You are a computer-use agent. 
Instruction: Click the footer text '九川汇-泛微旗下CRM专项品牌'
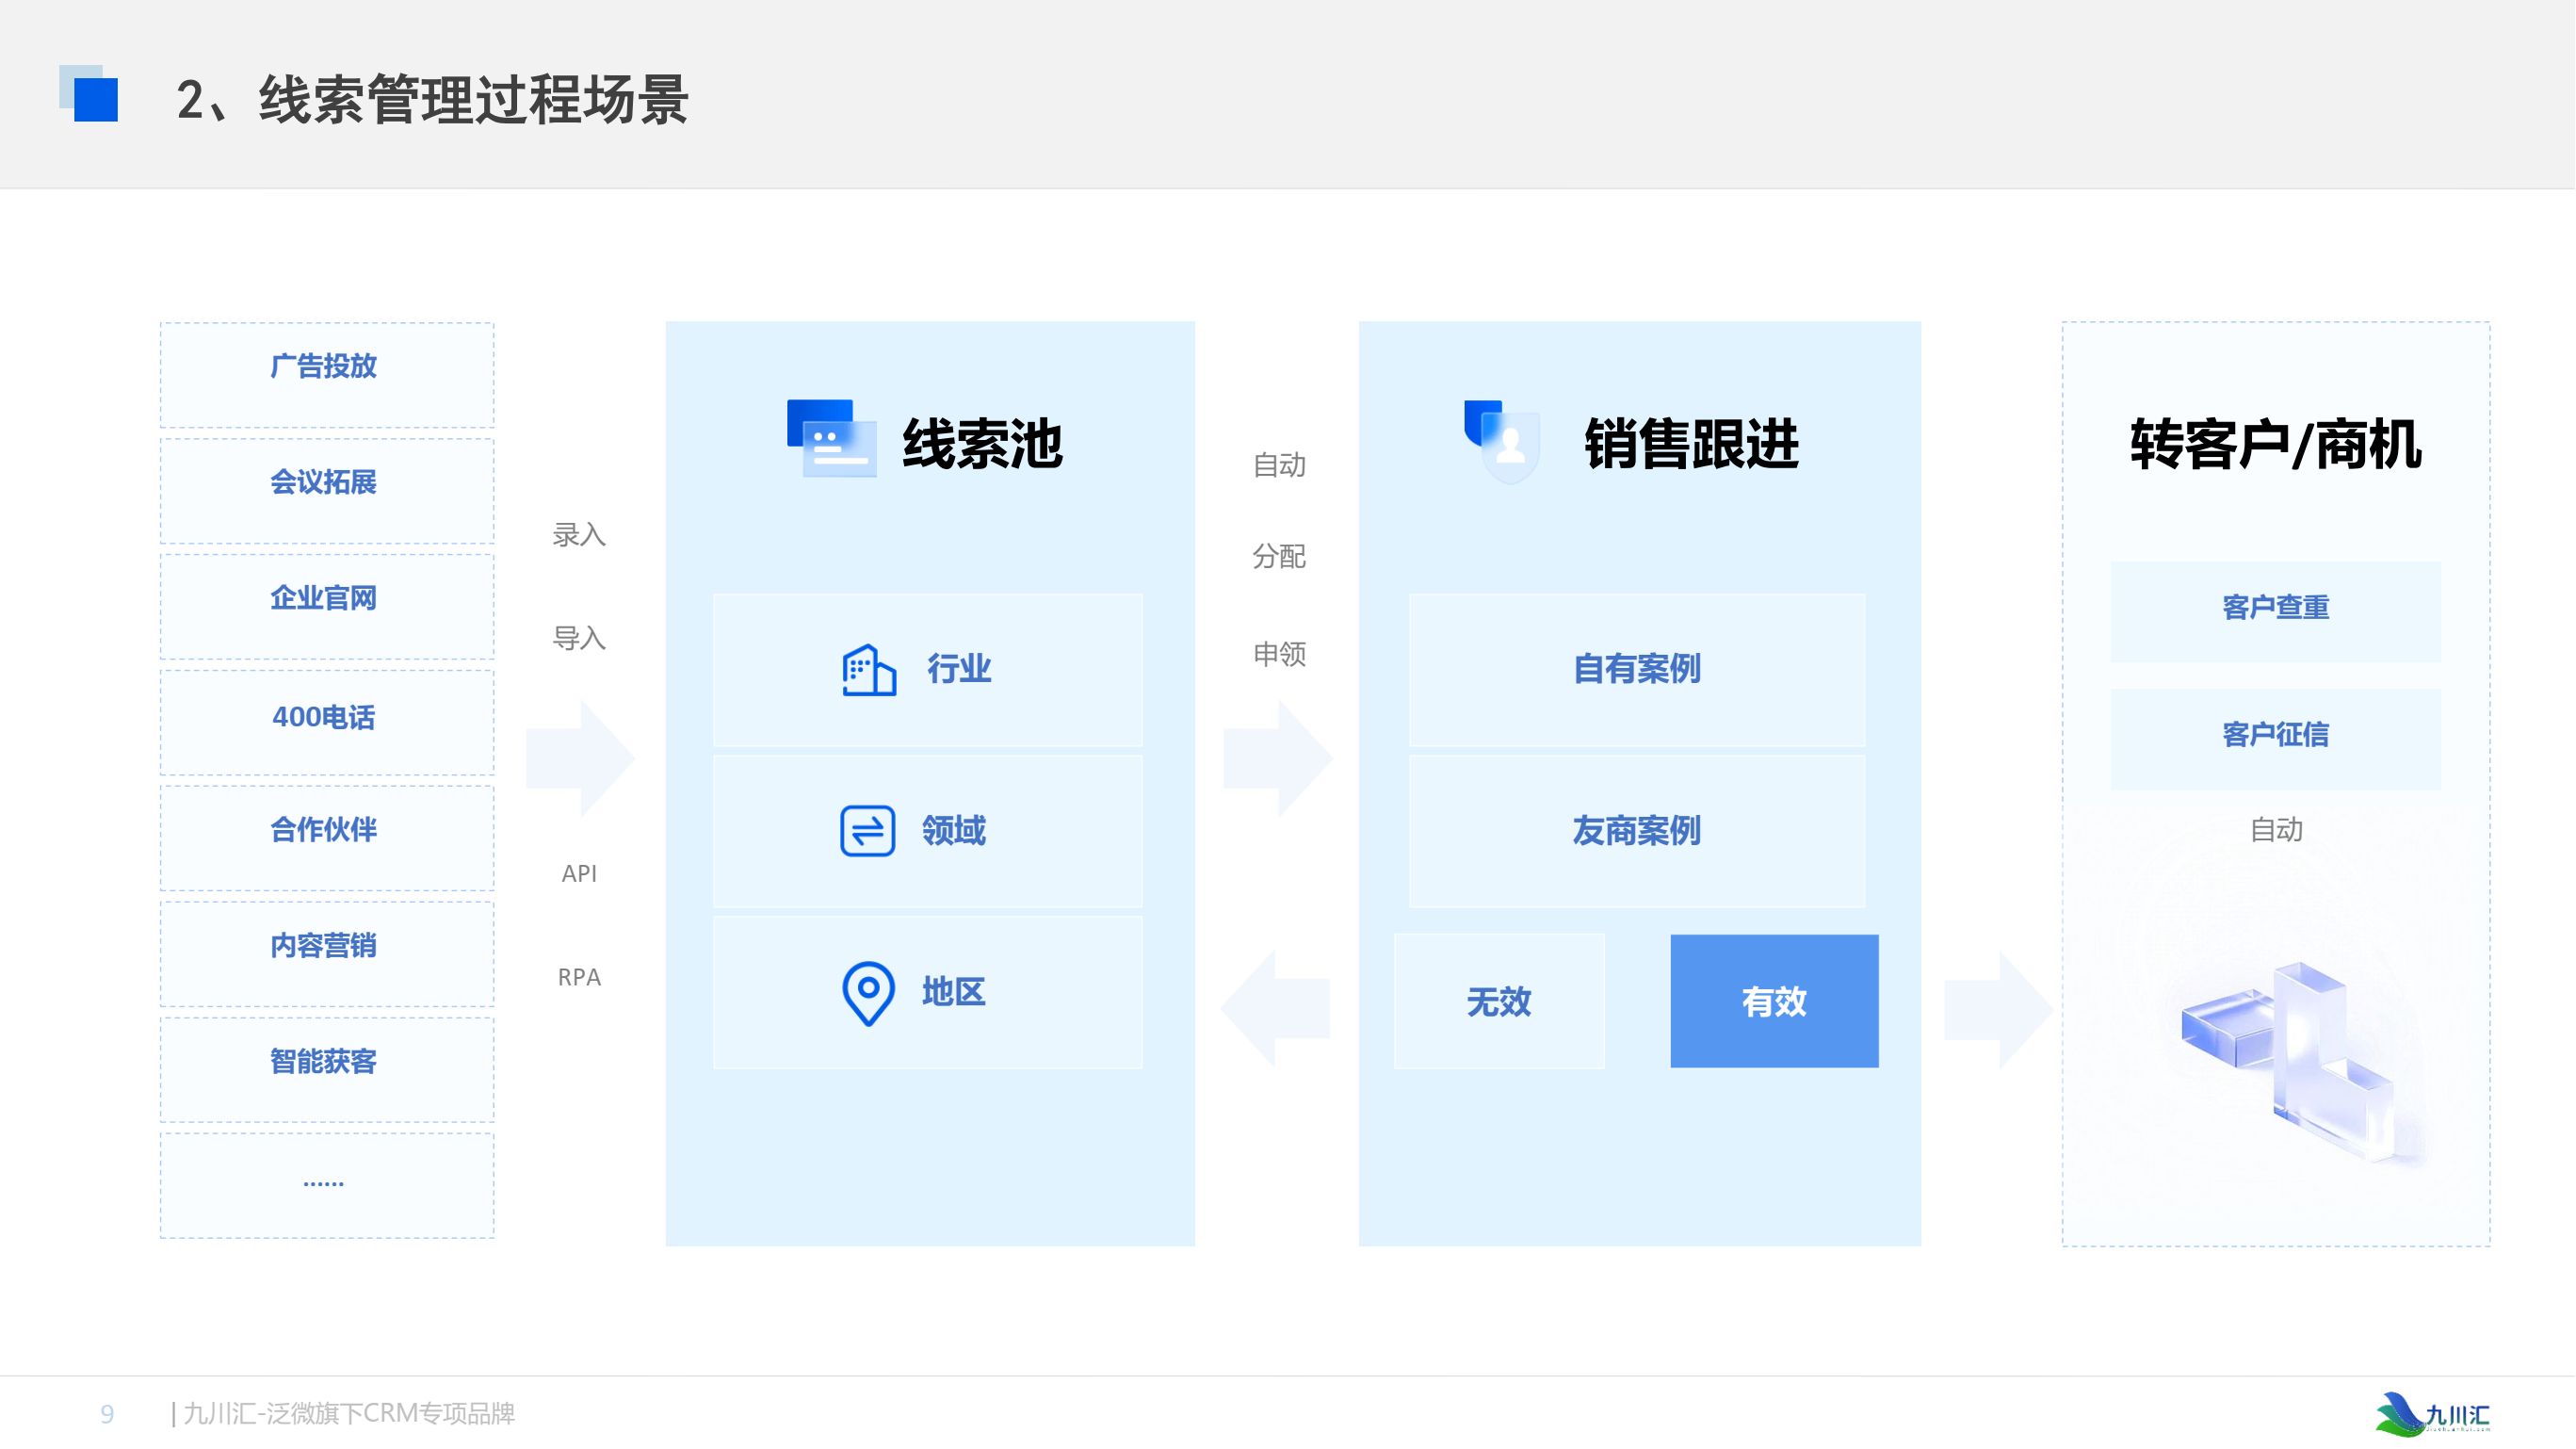pos(348,1413)
